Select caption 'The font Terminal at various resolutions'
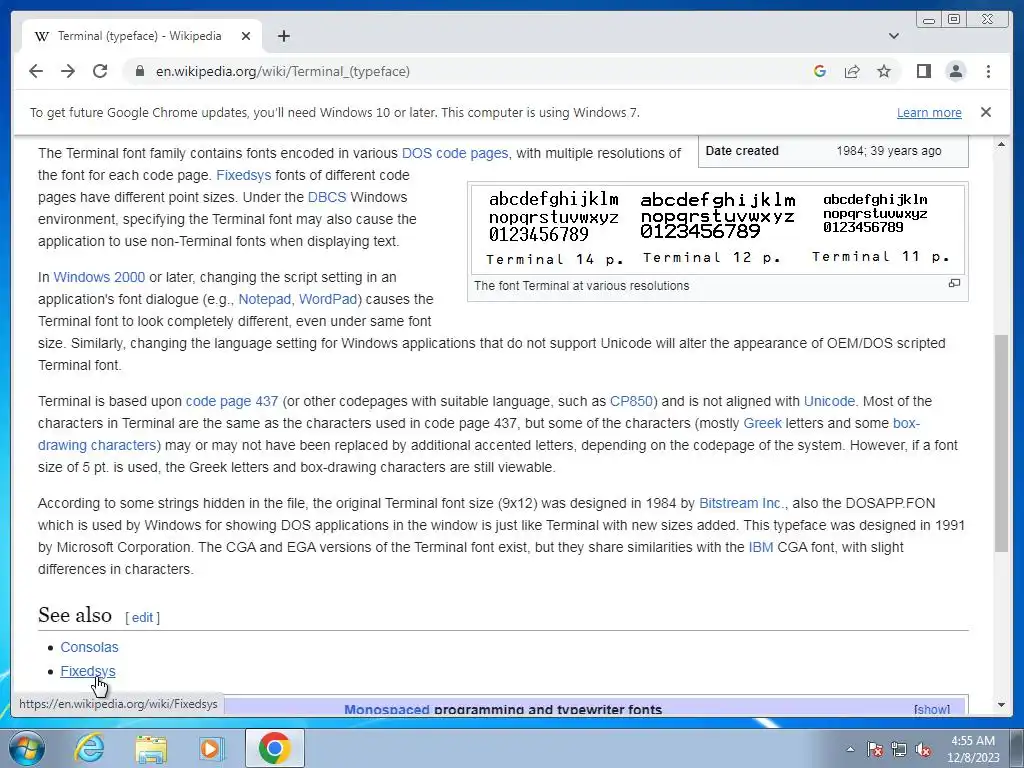This screenshot has width=1024, height=768. (x=581, y=285)
